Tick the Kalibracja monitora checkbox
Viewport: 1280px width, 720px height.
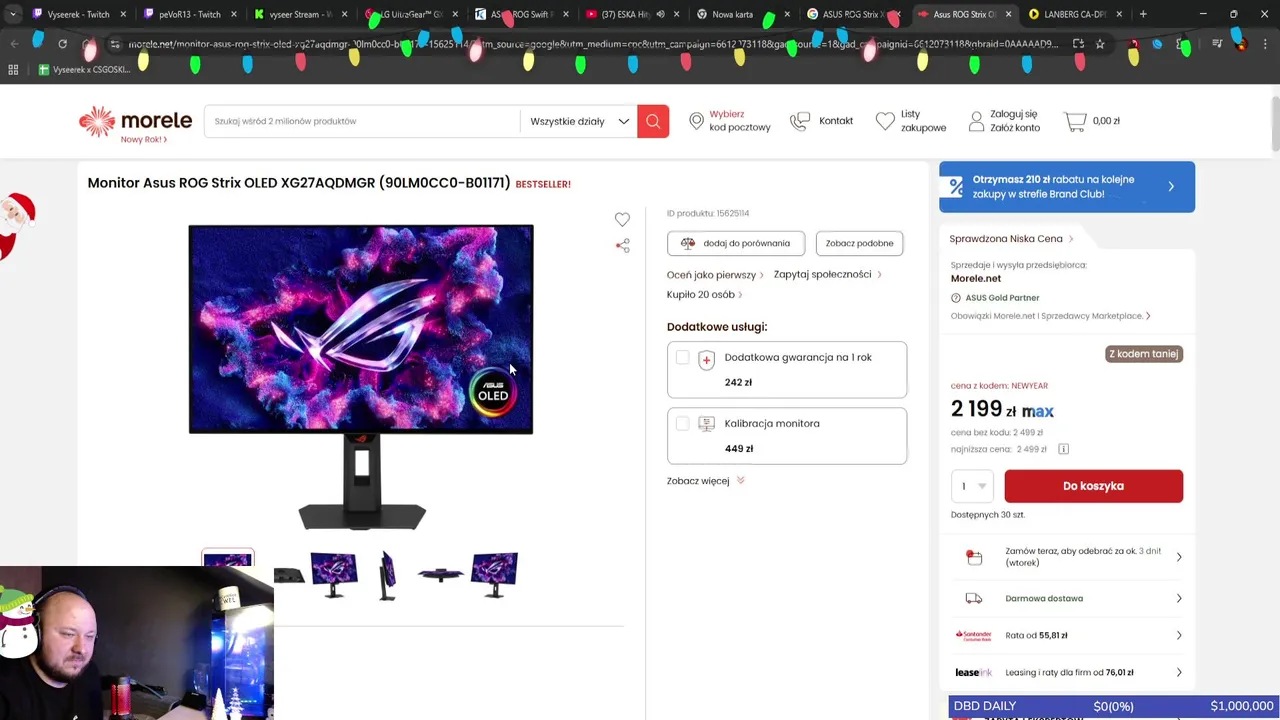point(682,424)
